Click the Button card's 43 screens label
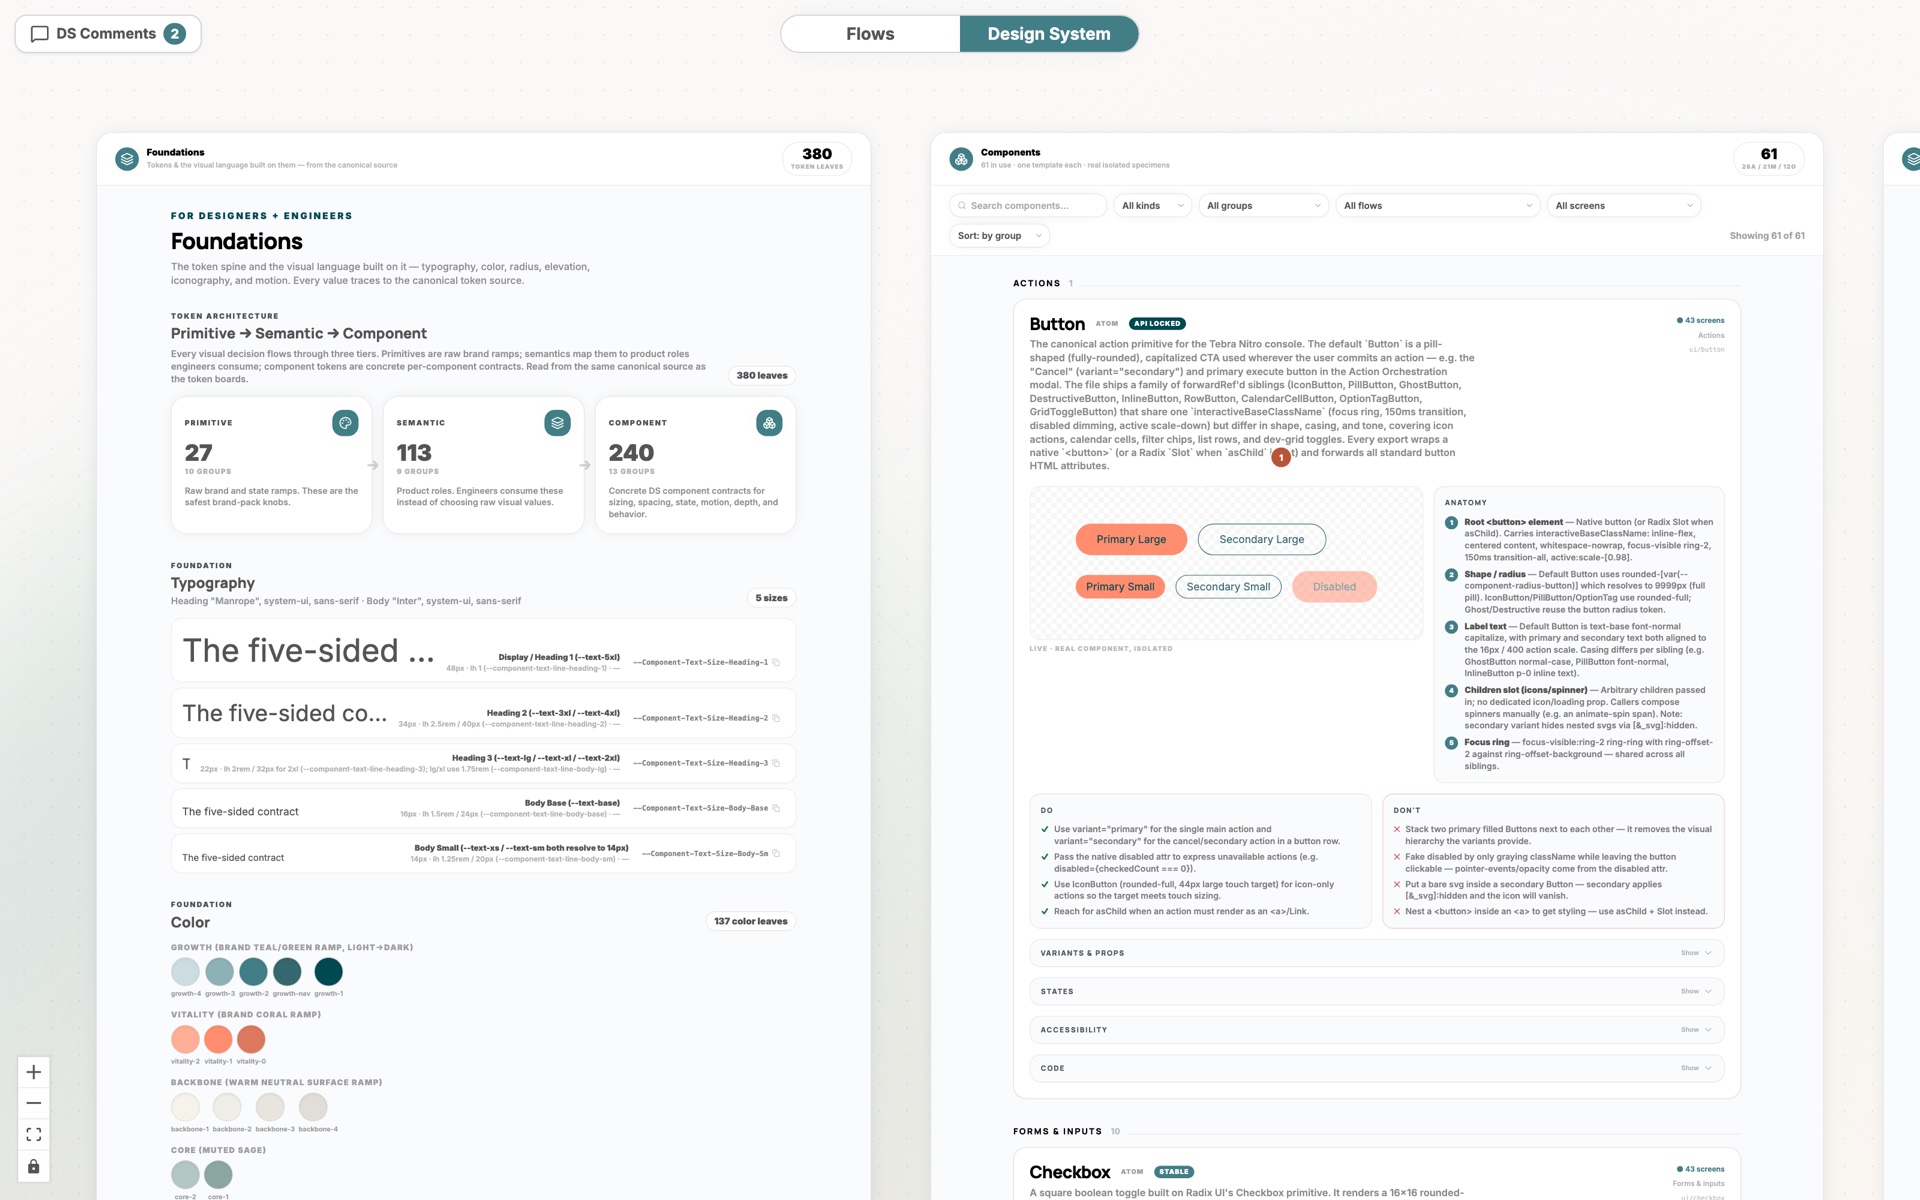 1701,321
